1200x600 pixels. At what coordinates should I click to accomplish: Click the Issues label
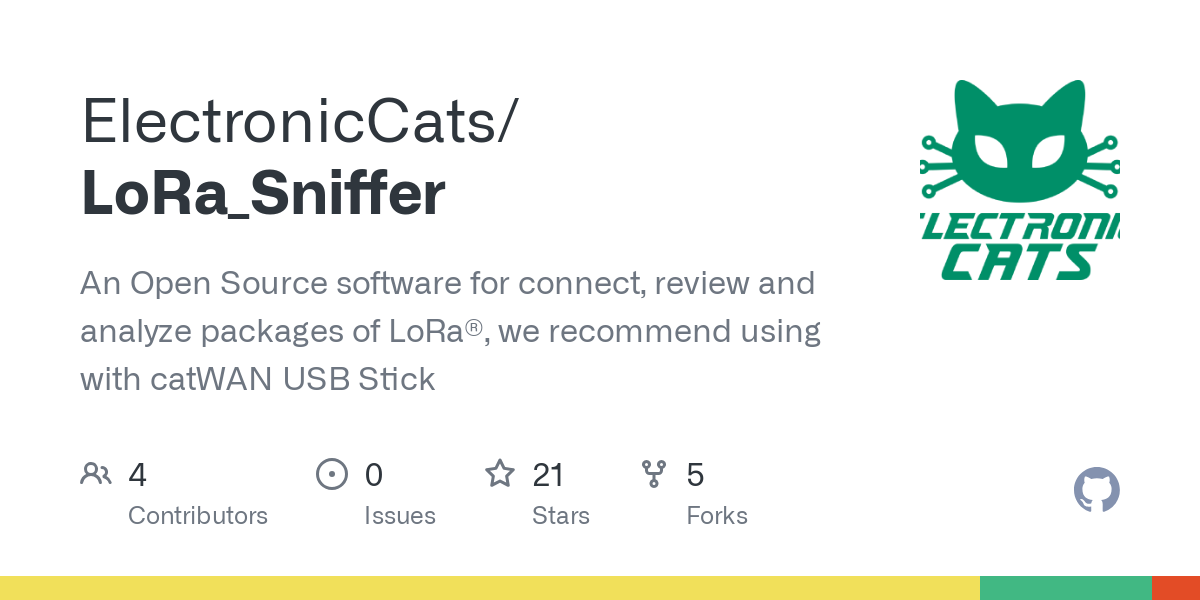[x=400, y=516]
